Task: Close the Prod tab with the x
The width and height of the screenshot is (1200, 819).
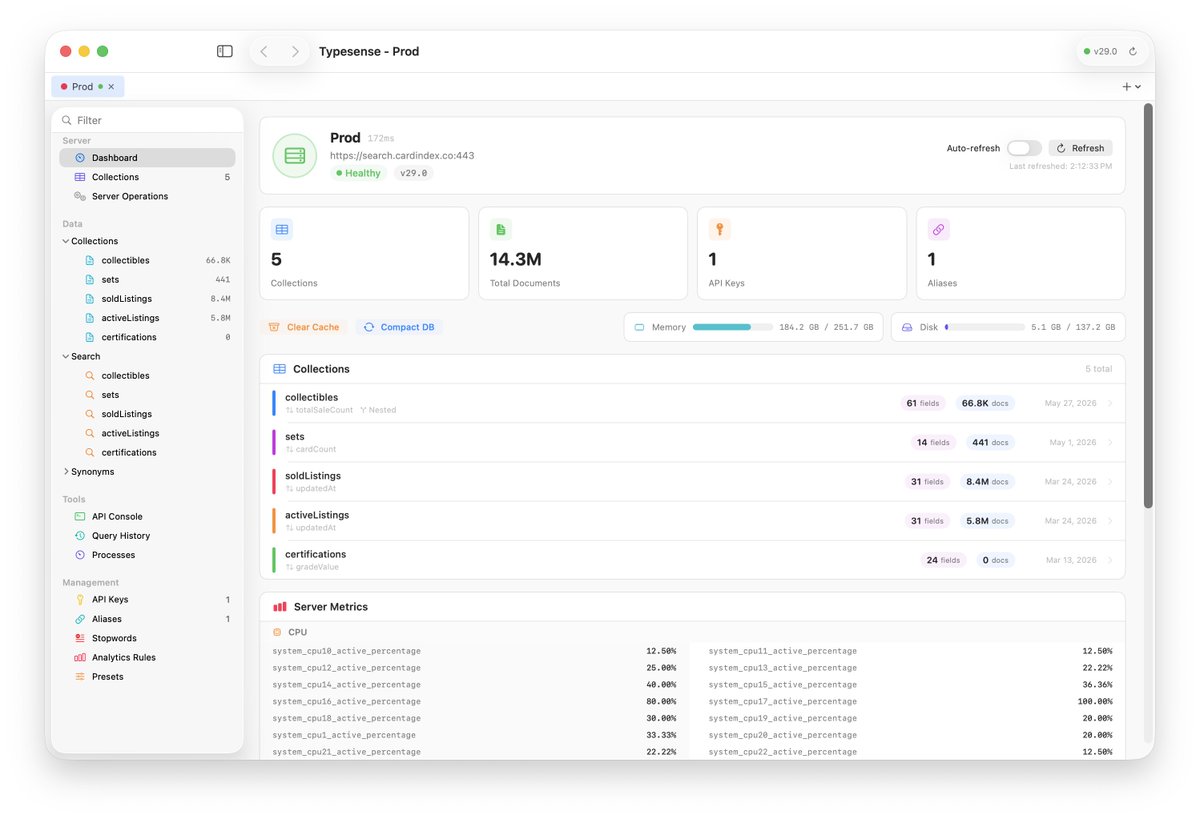Action: point(111,87)
